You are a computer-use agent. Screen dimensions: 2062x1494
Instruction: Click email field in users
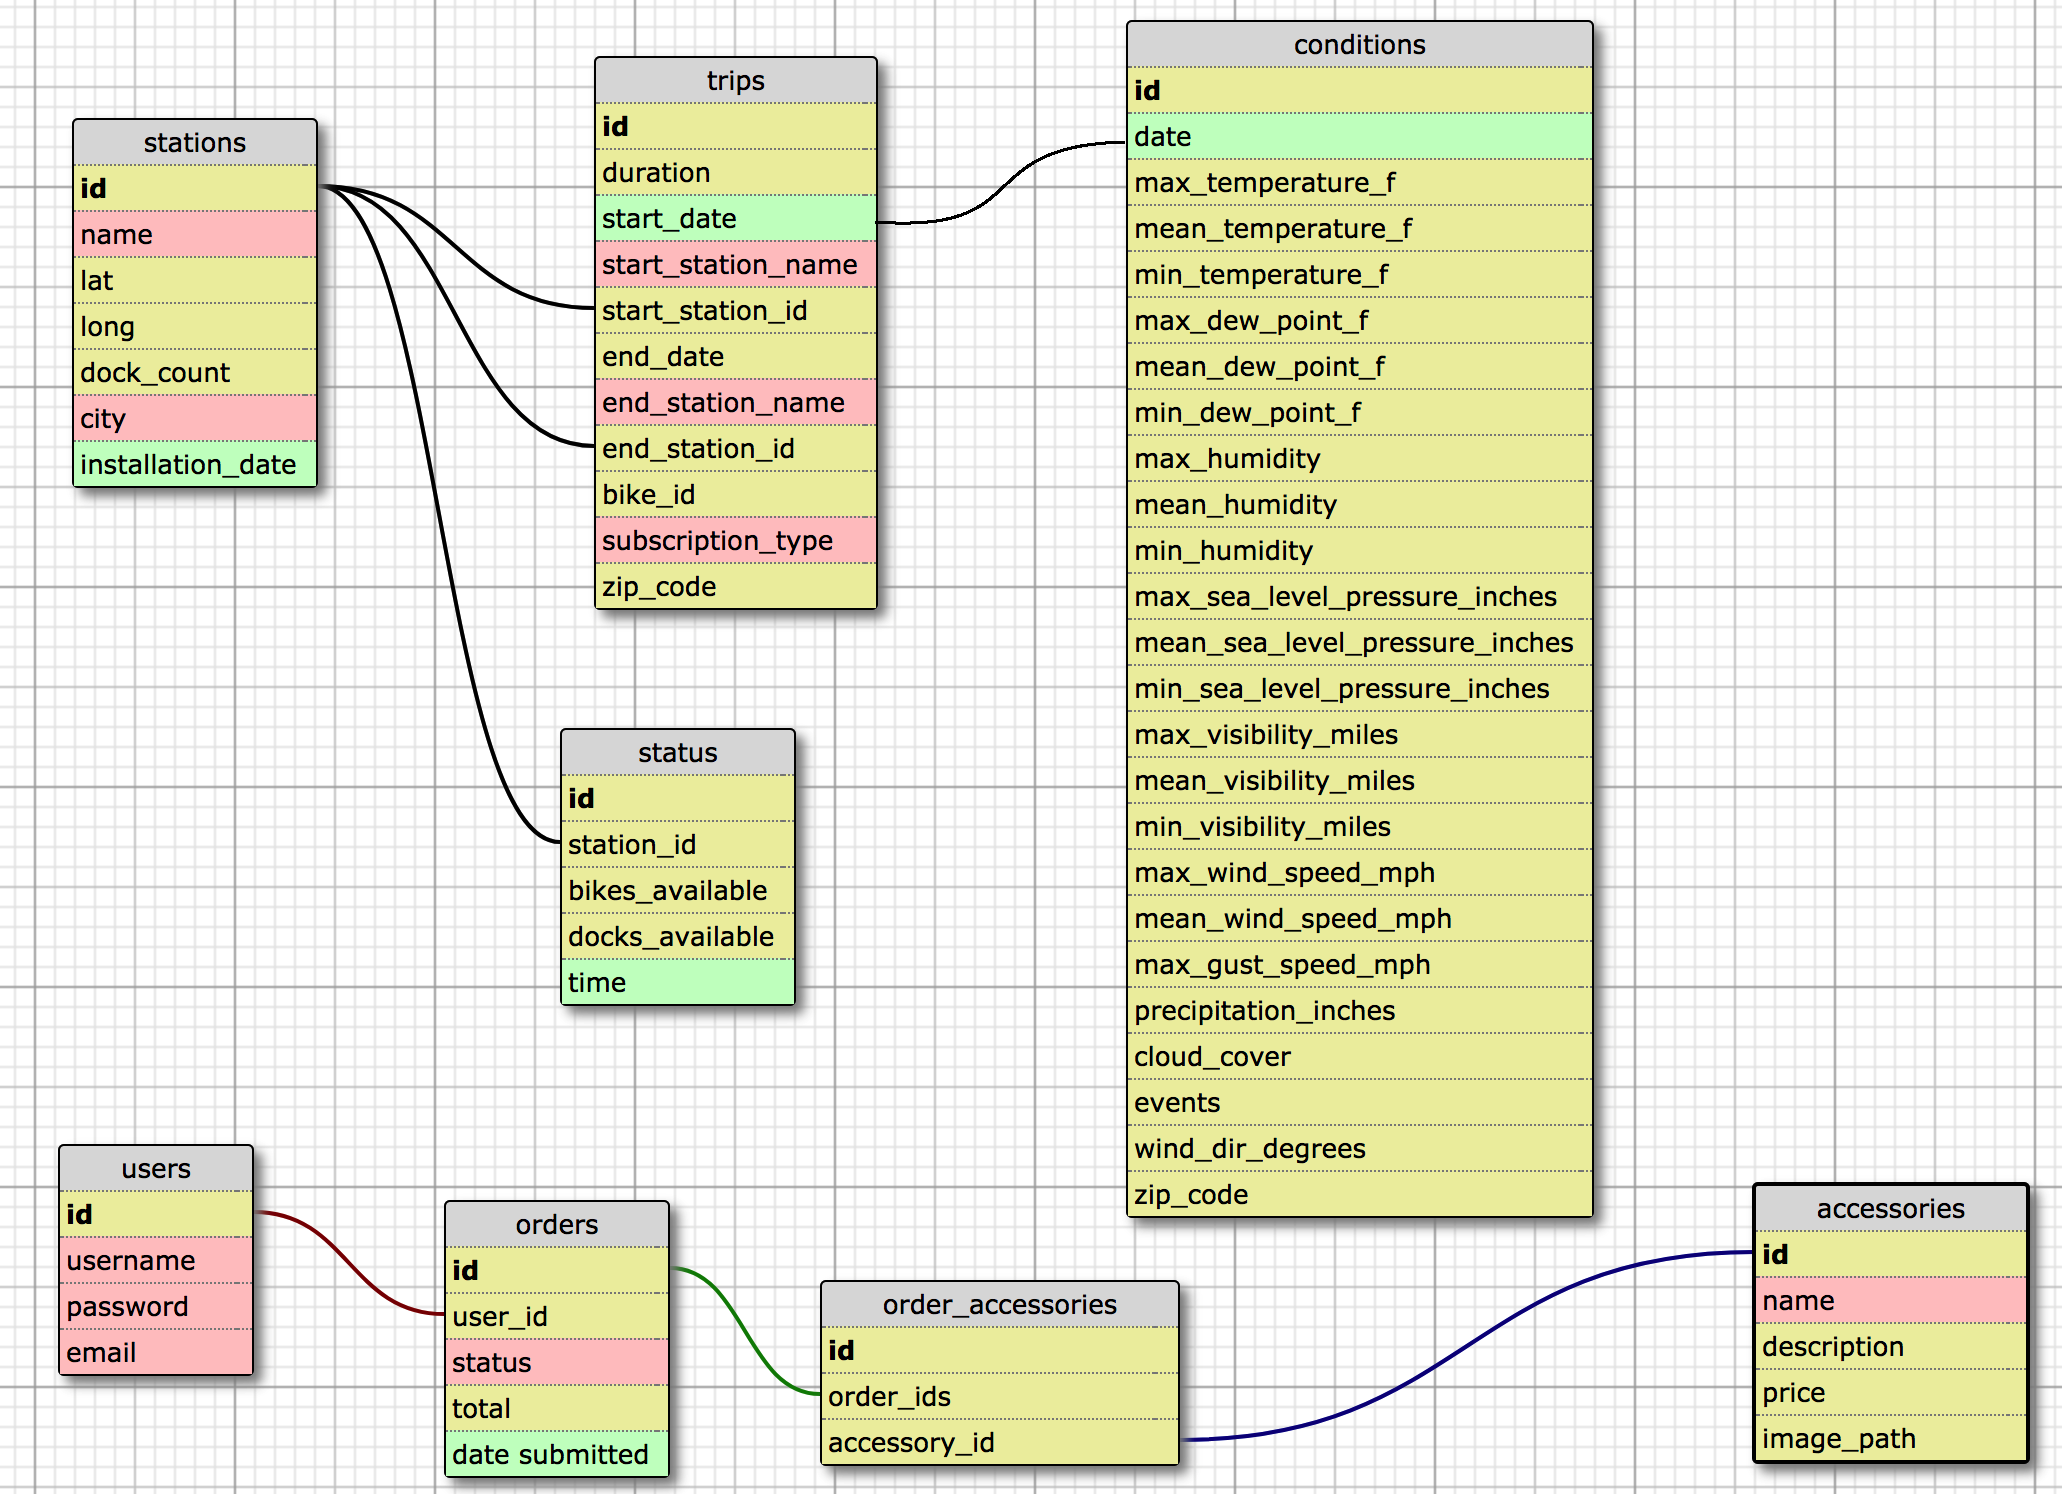click(x=156, y=1352)
